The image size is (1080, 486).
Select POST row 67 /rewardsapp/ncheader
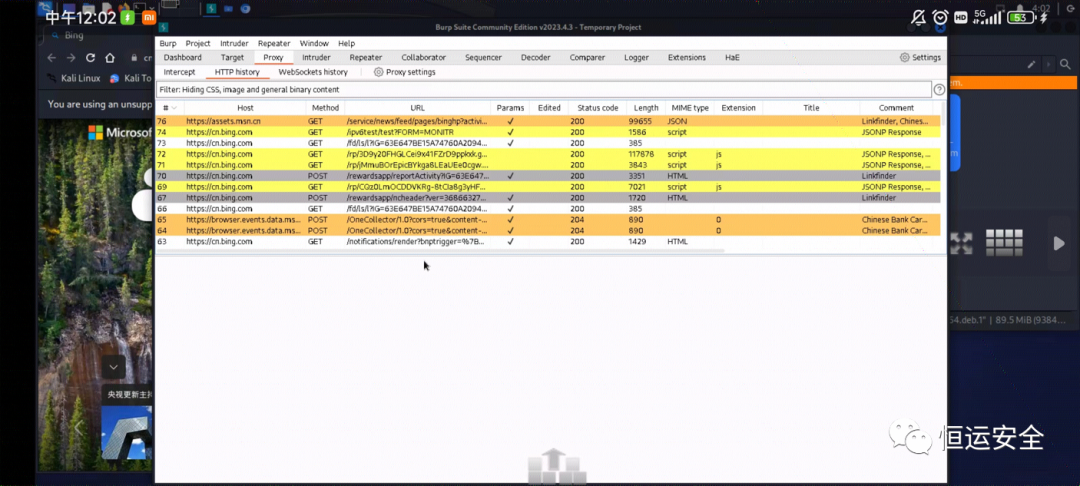point(548,198)
